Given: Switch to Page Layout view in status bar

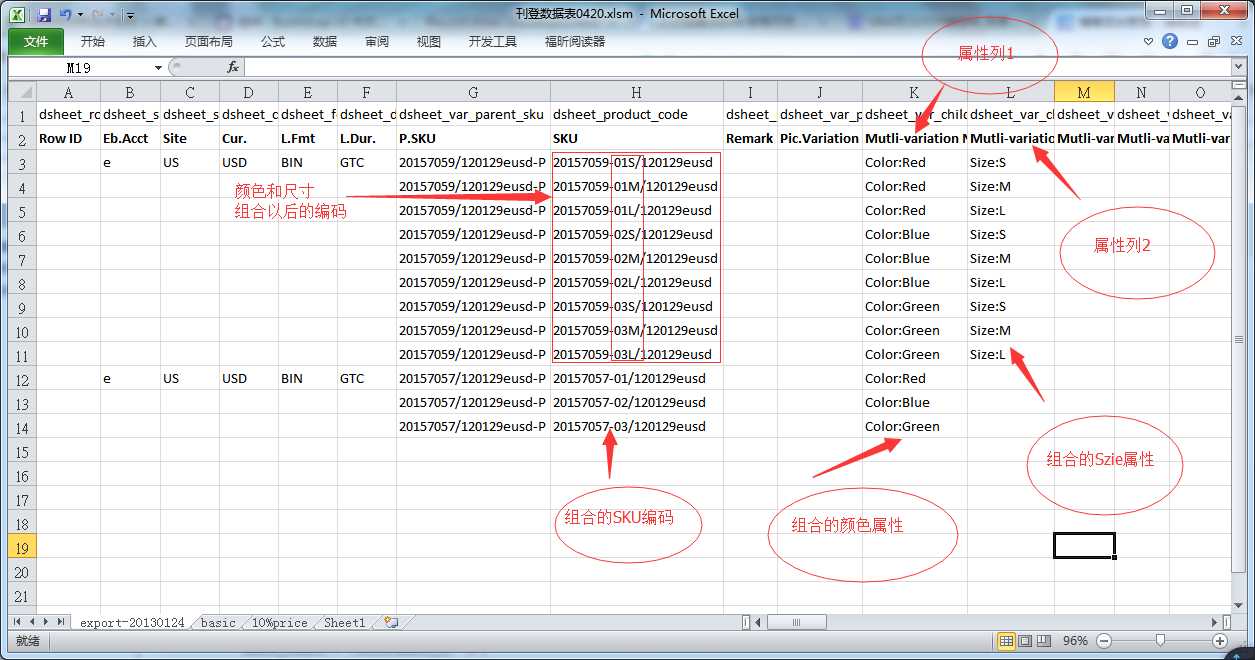Looking at the screenshot, I should tap(1025, 641).
